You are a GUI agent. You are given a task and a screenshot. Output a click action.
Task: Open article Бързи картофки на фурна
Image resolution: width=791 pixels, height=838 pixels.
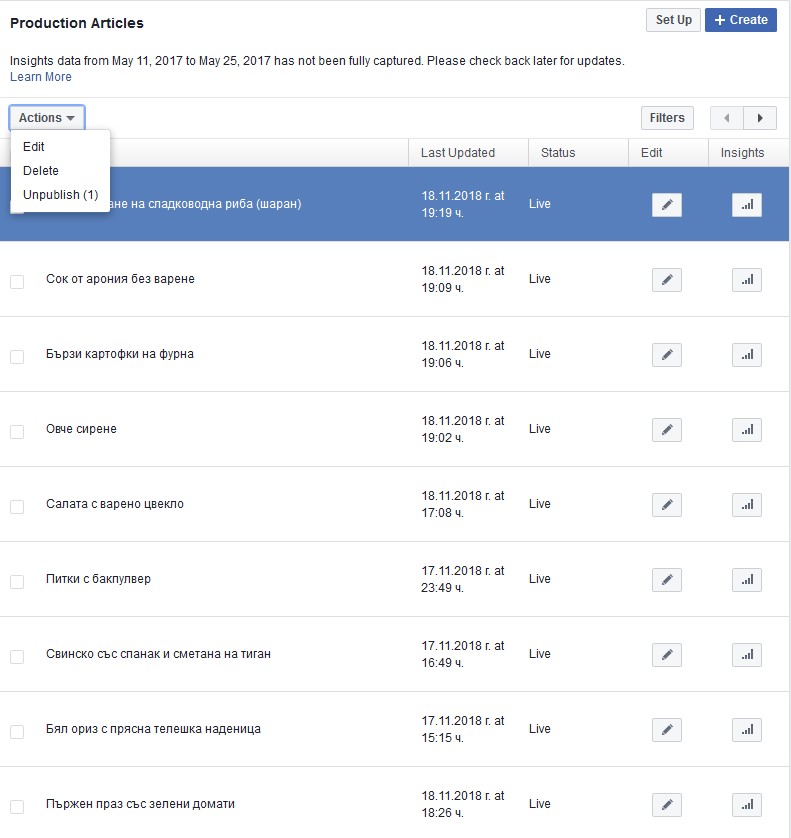120,354
